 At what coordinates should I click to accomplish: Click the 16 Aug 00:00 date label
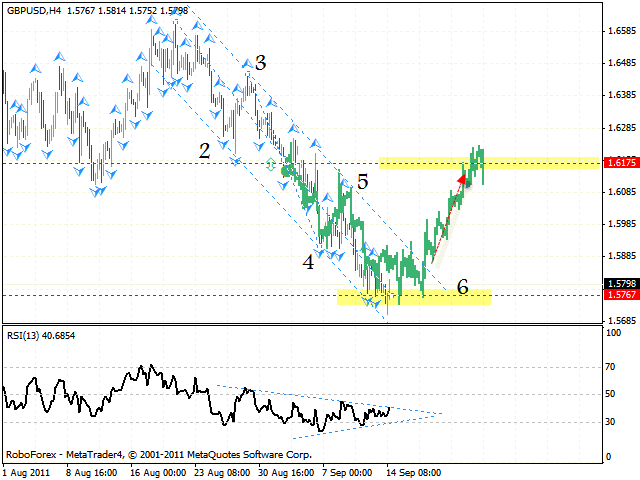tap(159, 471)
